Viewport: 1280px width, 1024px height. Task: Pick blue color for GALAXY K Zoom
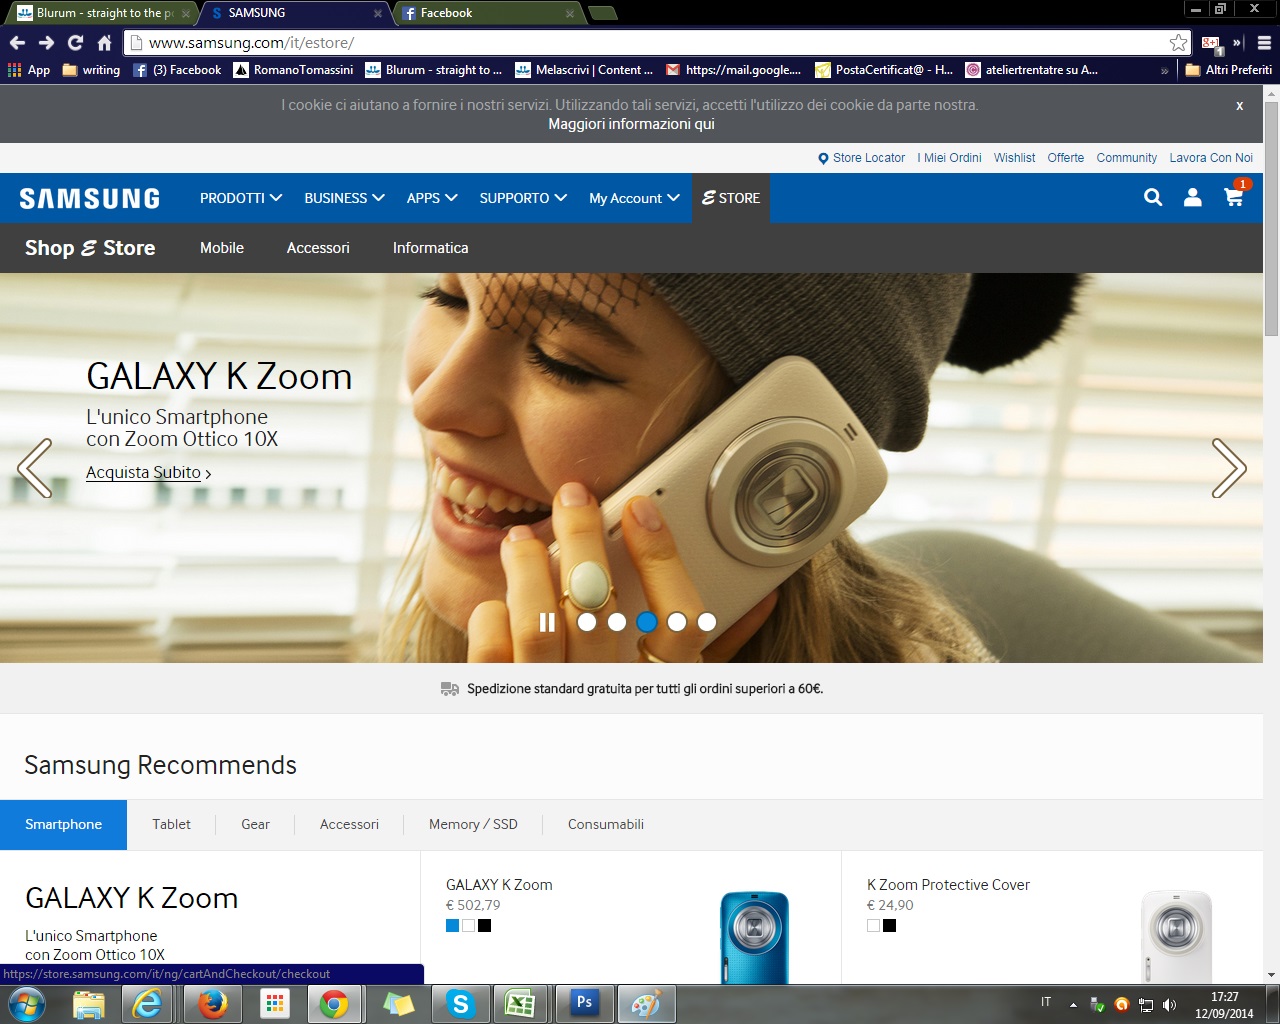coord(452,926)
